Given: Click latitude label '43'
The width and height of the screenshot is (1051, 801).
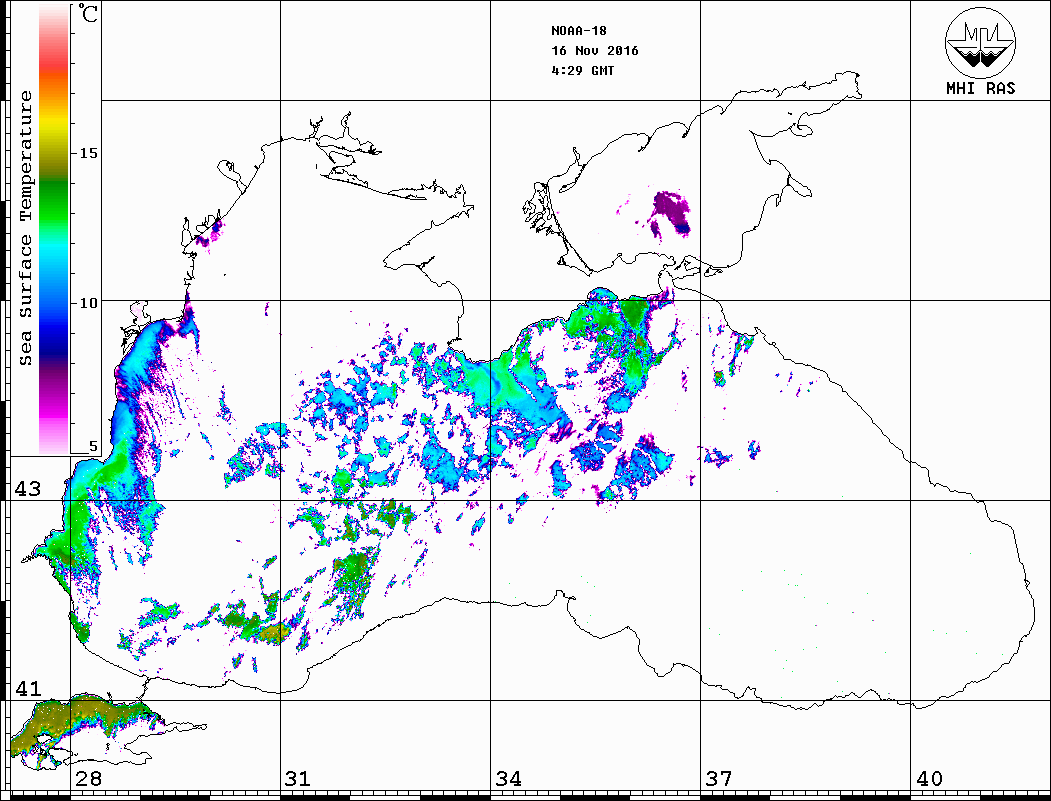Looking at the screenshot, I should pos(27,489).
